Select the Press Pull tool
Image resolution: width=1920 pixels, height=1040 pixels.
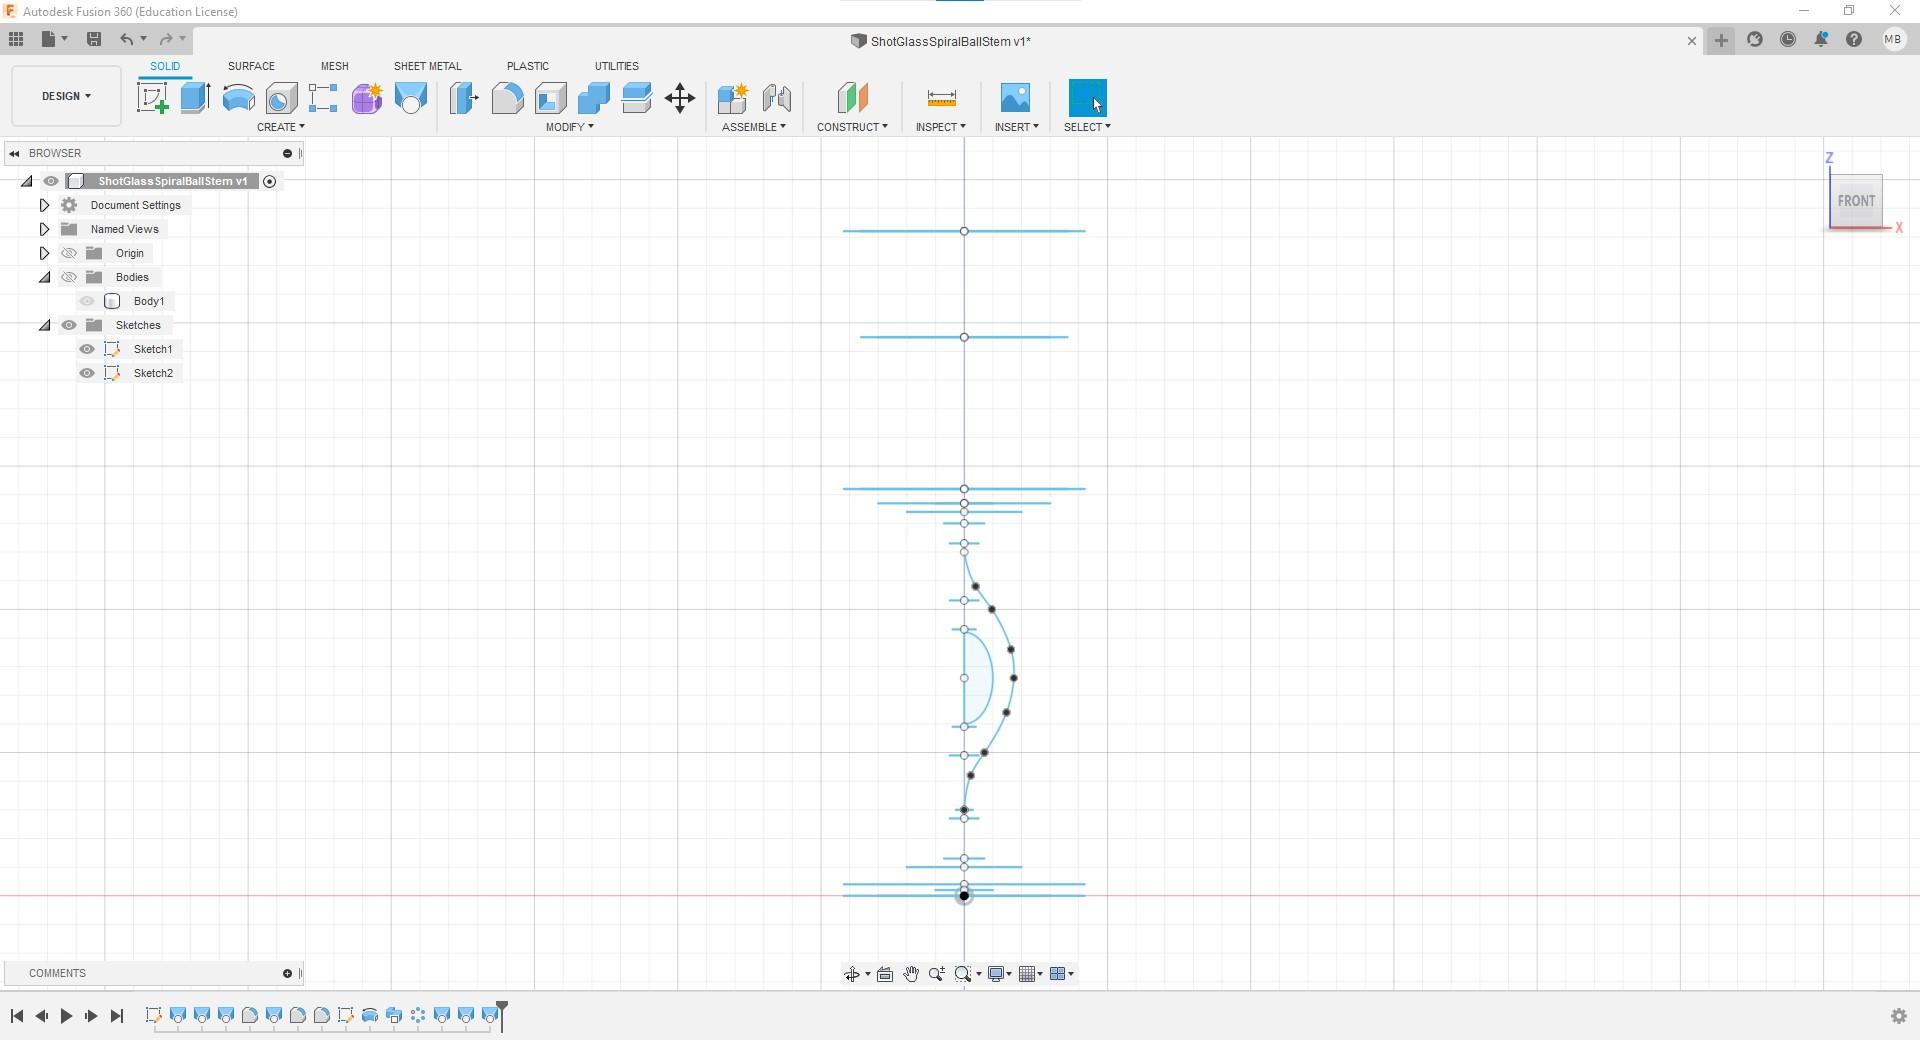tap(464, 98)
